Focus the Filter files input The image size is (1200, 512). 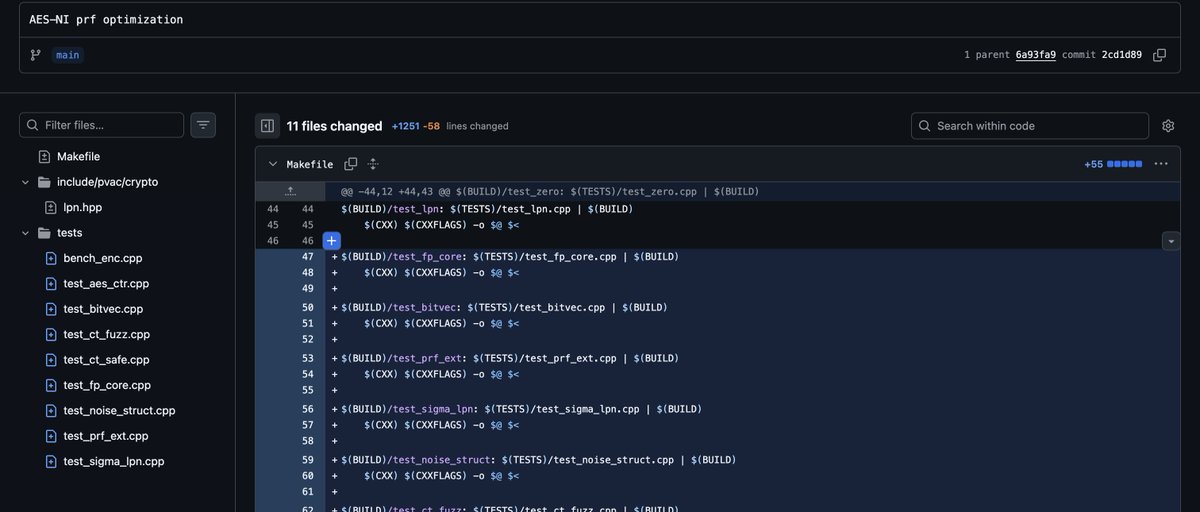tap(102, 125)
